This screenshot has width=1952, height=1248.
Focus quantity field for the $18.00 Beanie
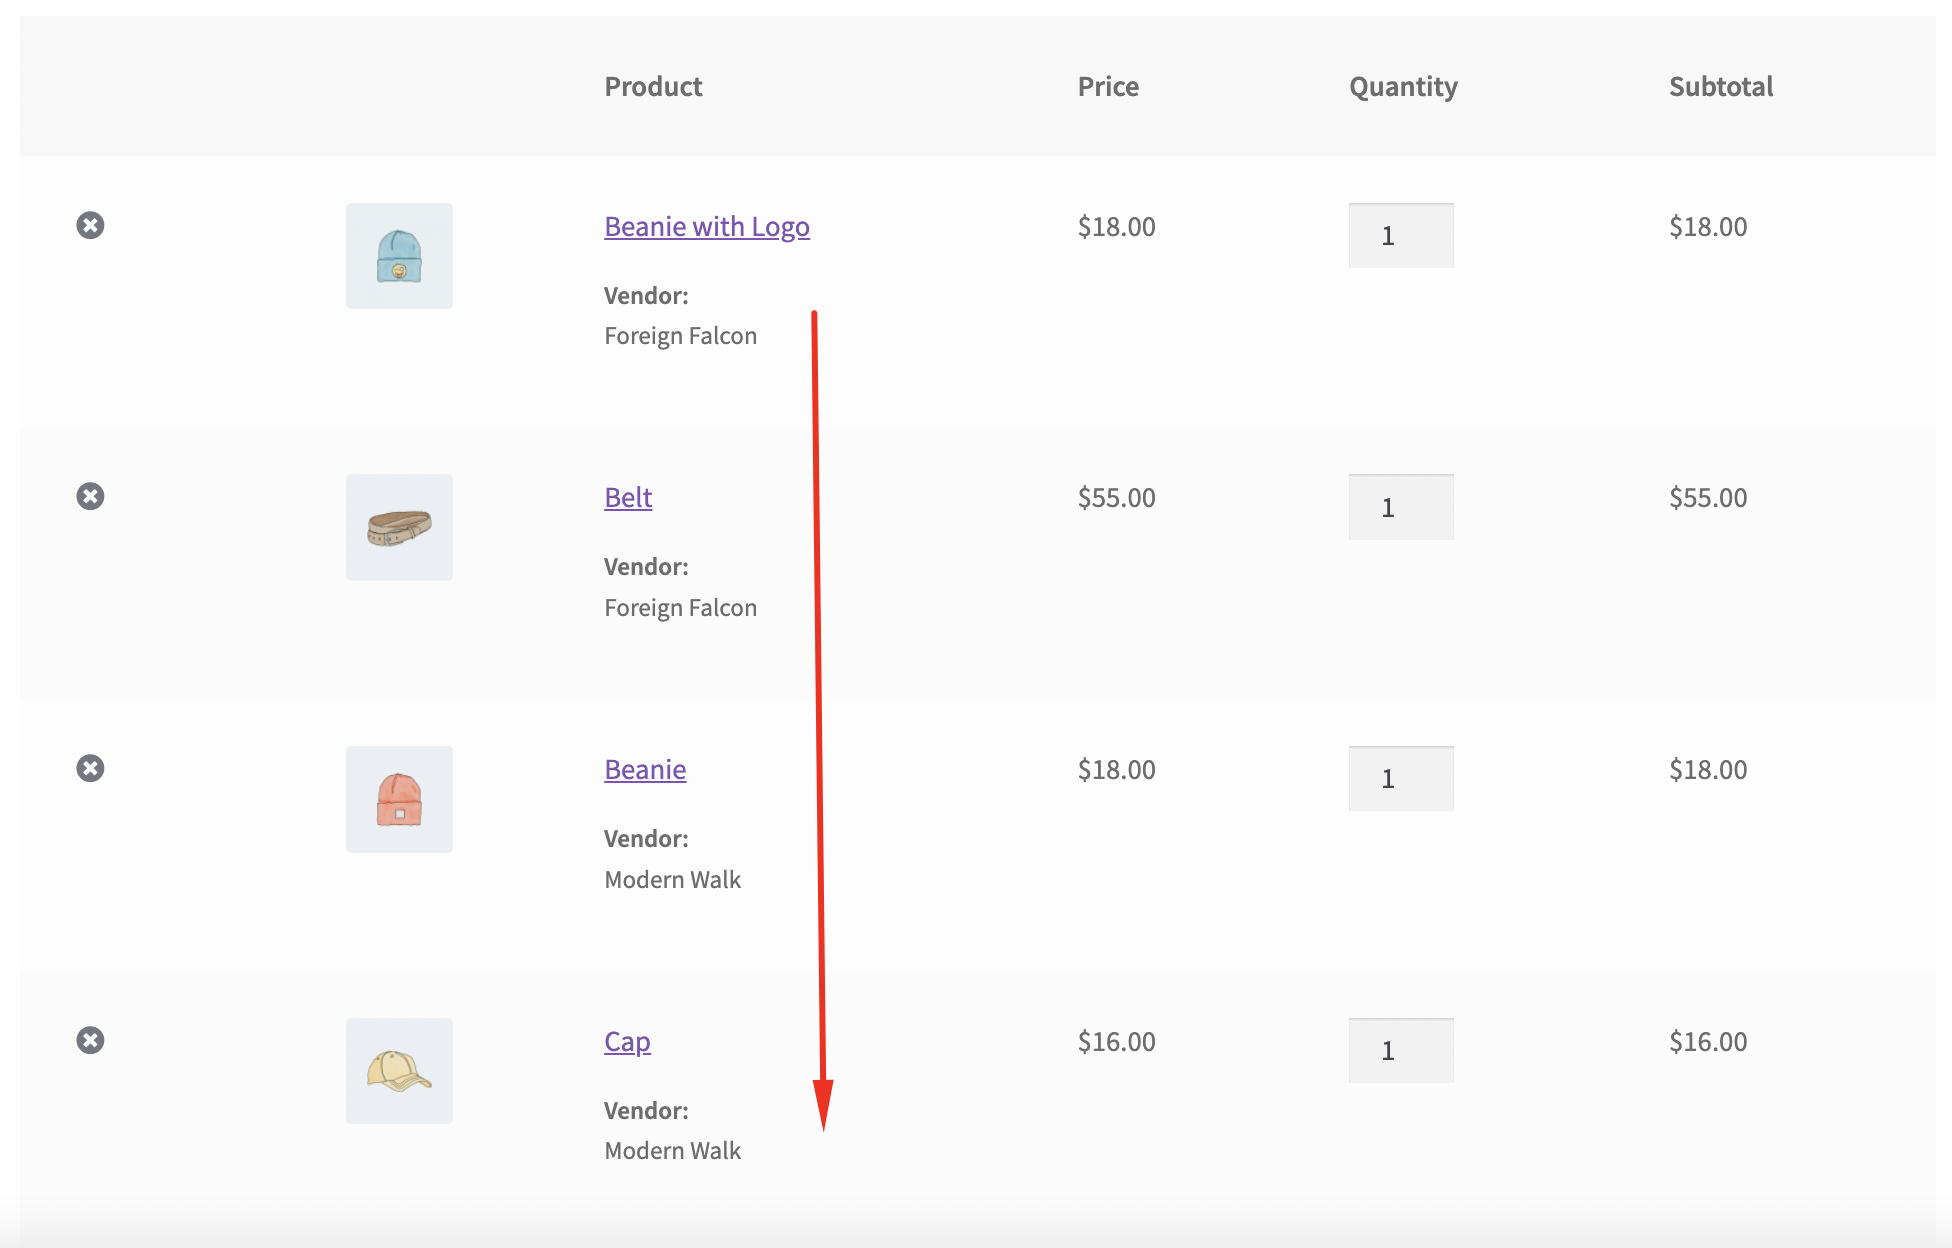(x=1401, y=779)
